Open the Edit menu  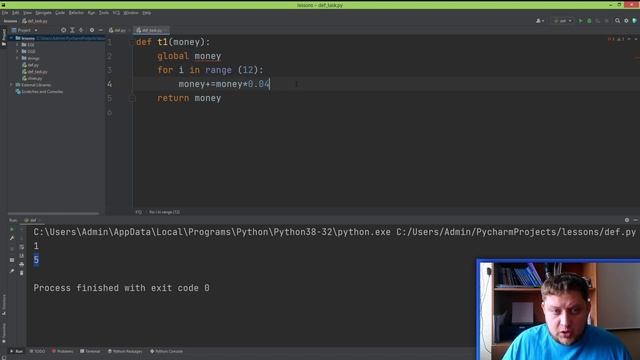point(16,13)
